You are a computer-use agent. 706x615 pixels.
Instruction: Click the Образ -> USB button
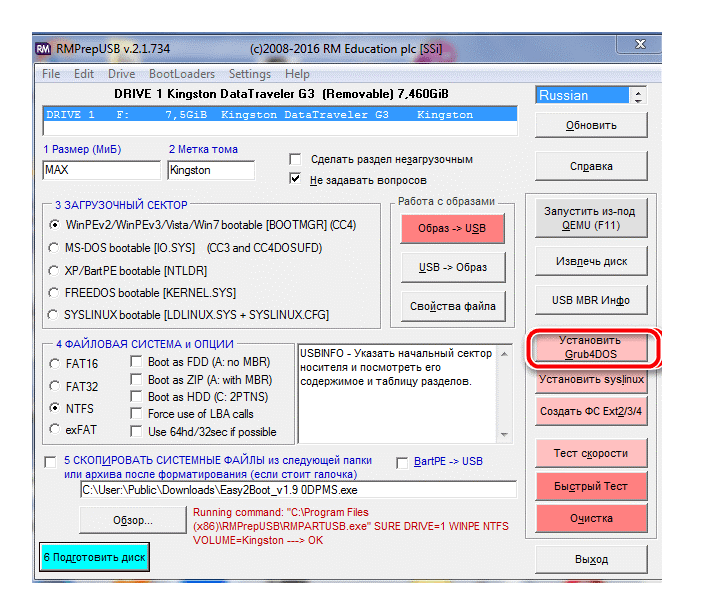click(x=453, y=228)
